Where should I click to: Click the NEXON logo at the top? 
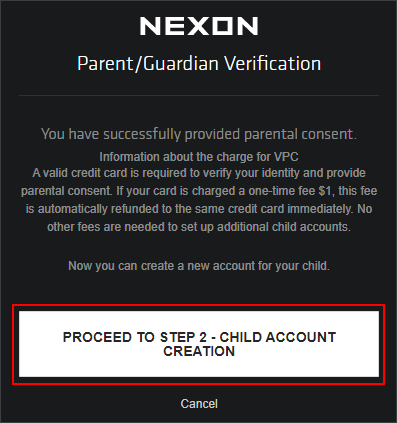[199, 26]
